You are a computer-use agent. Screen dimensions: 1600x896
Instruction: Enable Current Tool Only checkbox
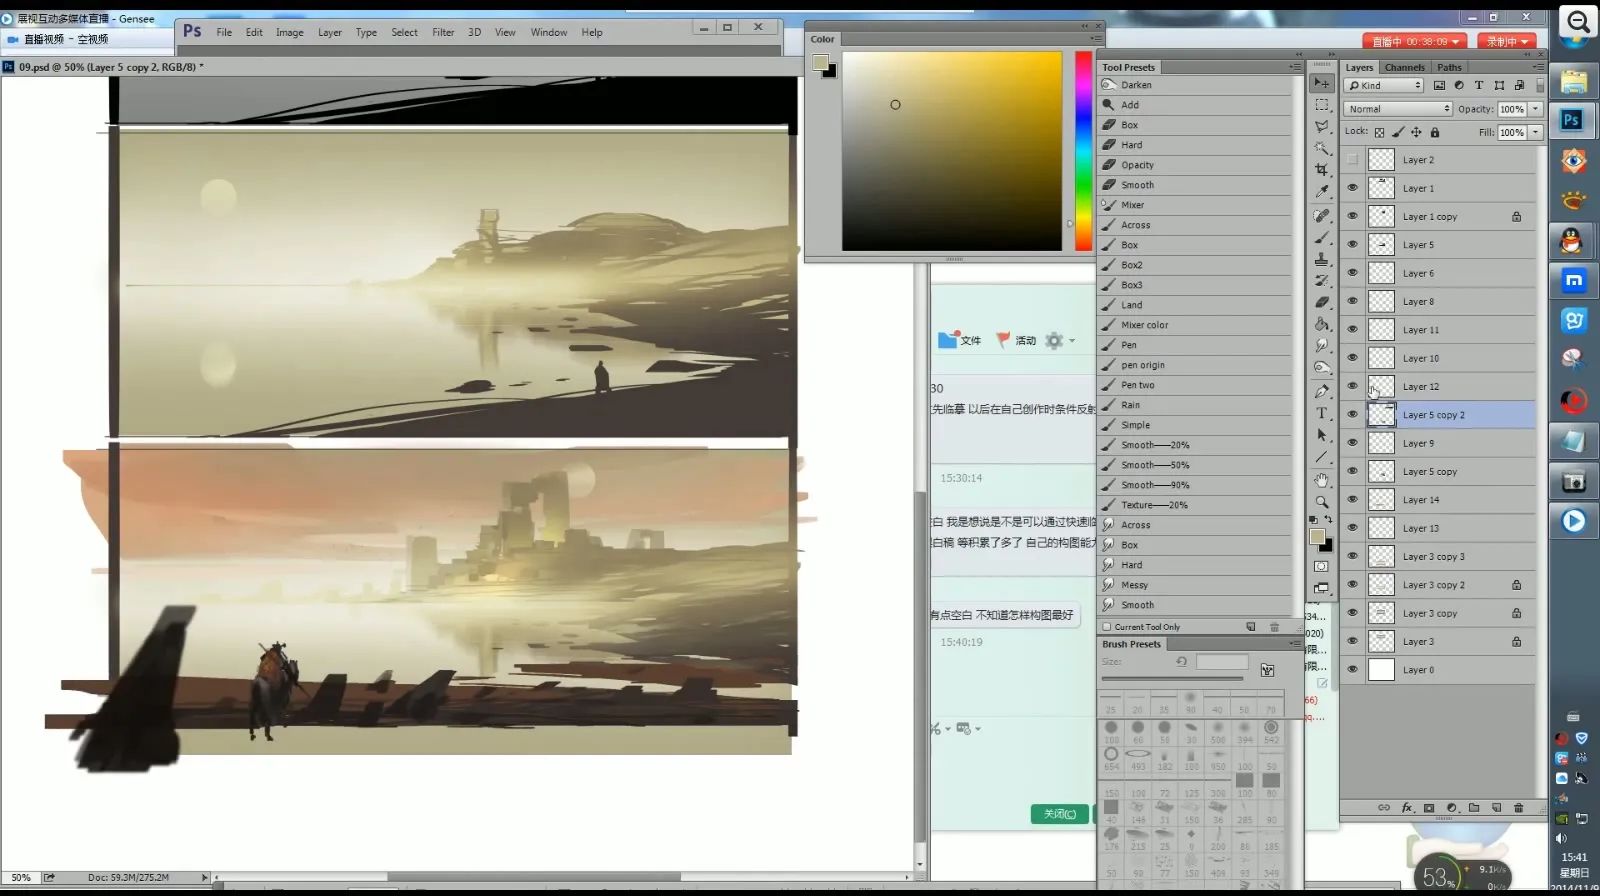(1107, 627)
